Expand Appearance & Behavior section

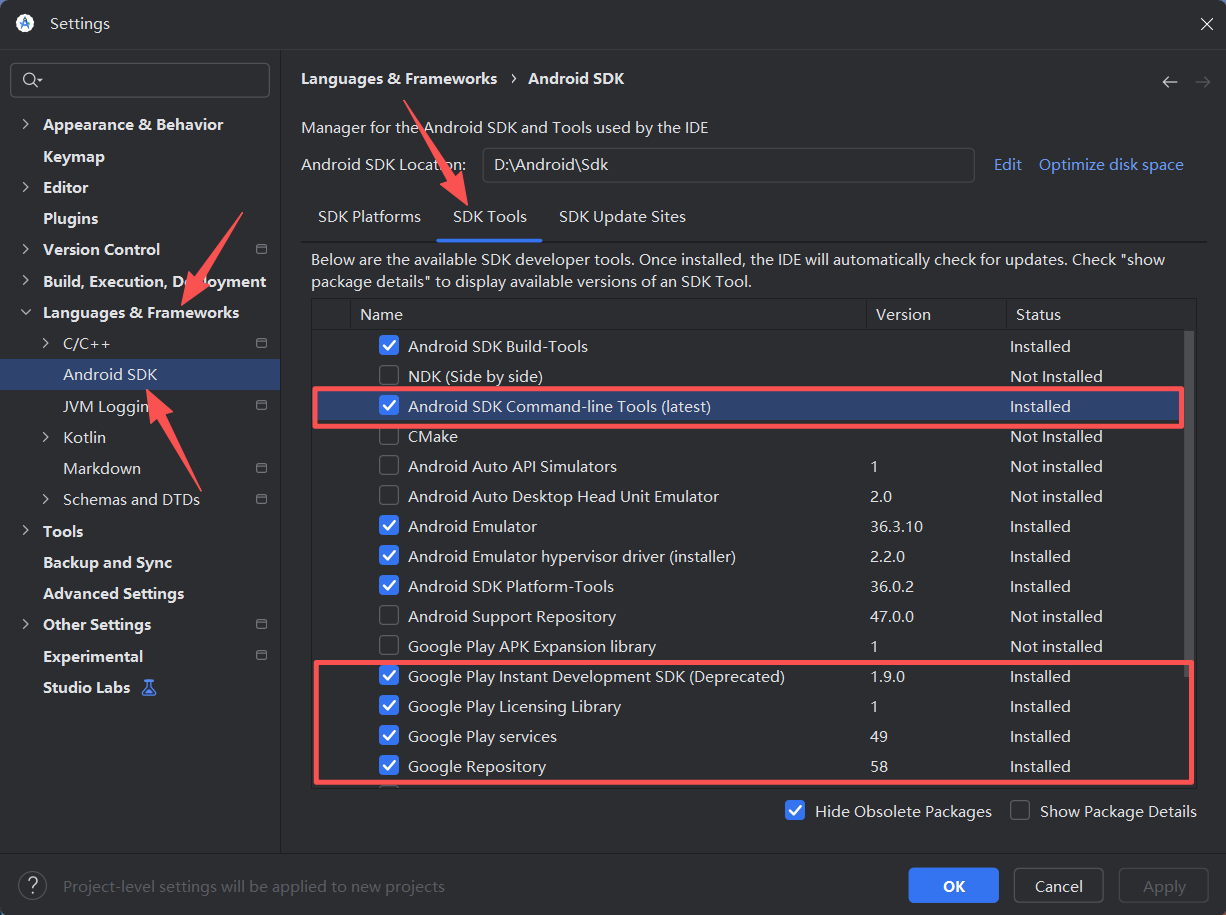(x=25, y=125)
